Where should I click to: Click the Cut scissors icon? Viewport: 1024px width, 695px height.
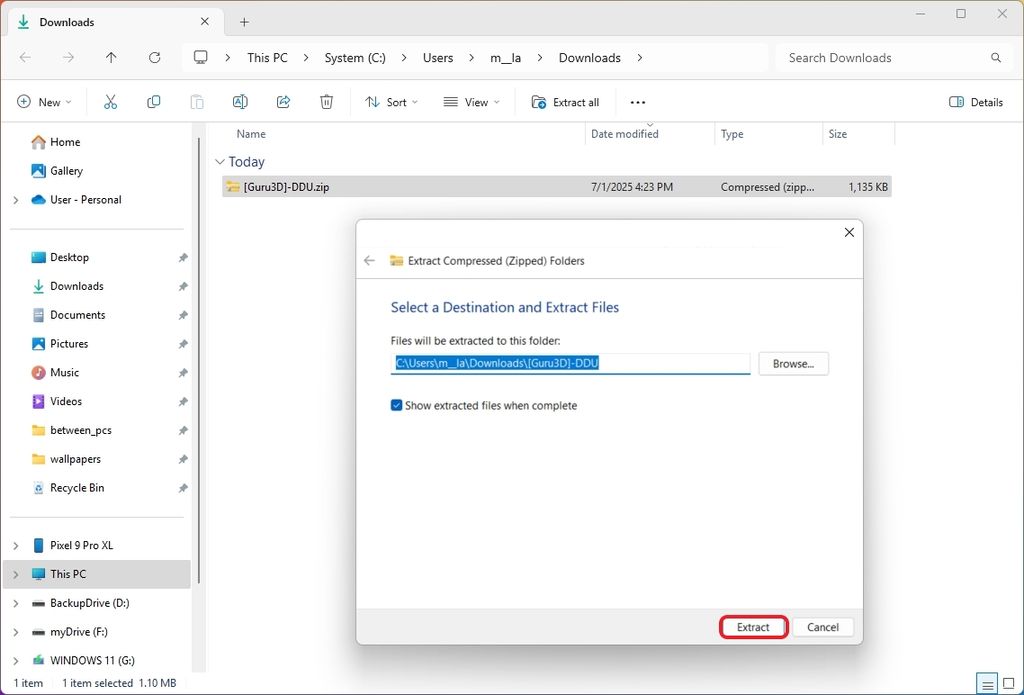(x=110, y=102)
